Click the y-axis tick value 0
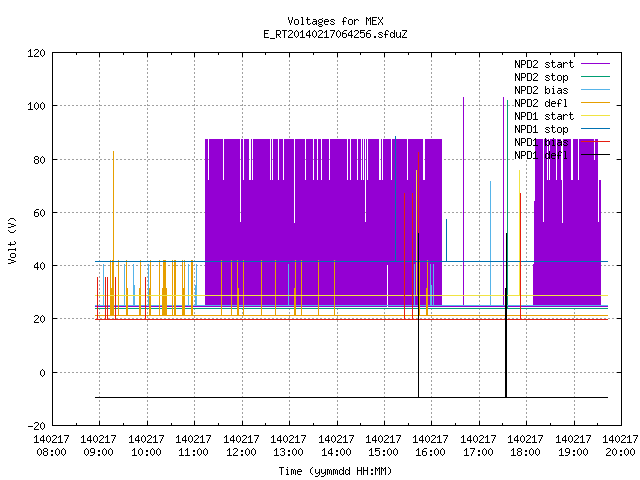Image resolution: width=640 pixels, height=480 pixels. (42, 373)
